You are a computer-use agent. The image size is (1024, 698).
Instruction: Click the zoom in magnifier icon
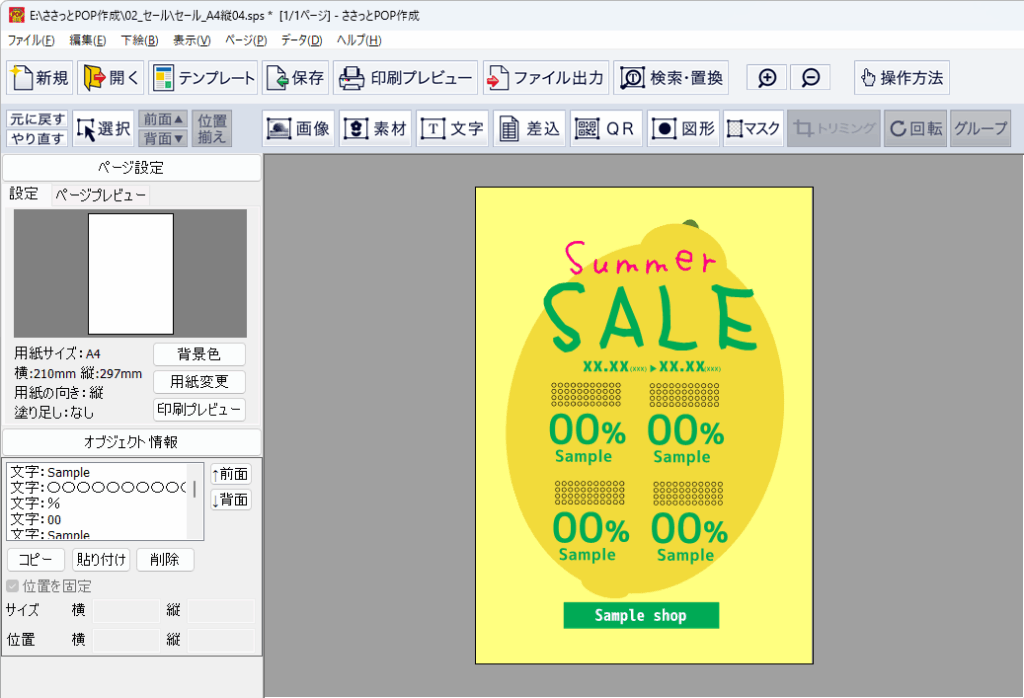(767, 78)
